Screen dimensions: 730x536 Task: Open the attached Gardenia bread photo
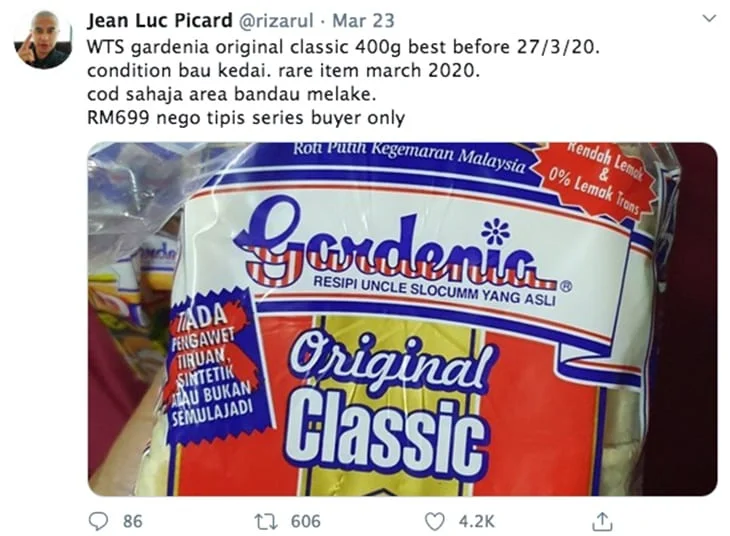402,319
